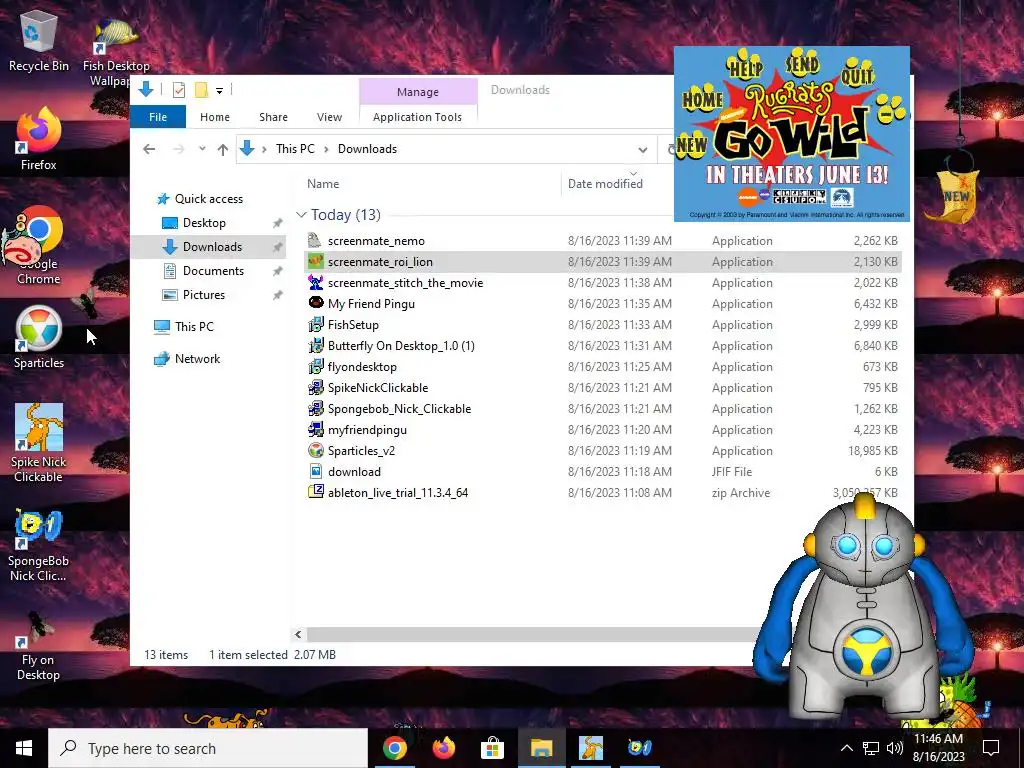1024x768 pixels.
Task: Select Pictures in navigation pane
Action: (x=204, y=295)
